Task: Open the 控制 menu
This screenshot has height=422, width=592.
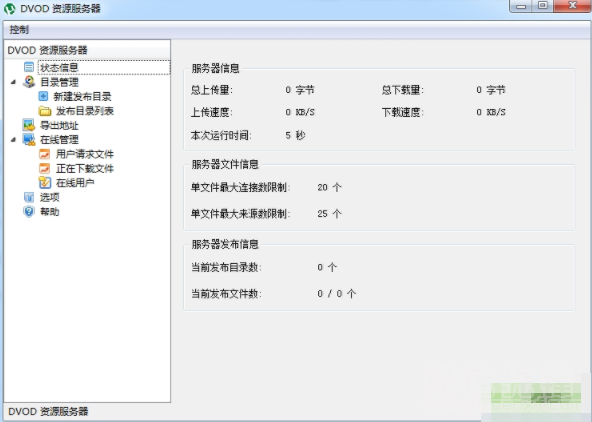Action: tap(19, 29)
